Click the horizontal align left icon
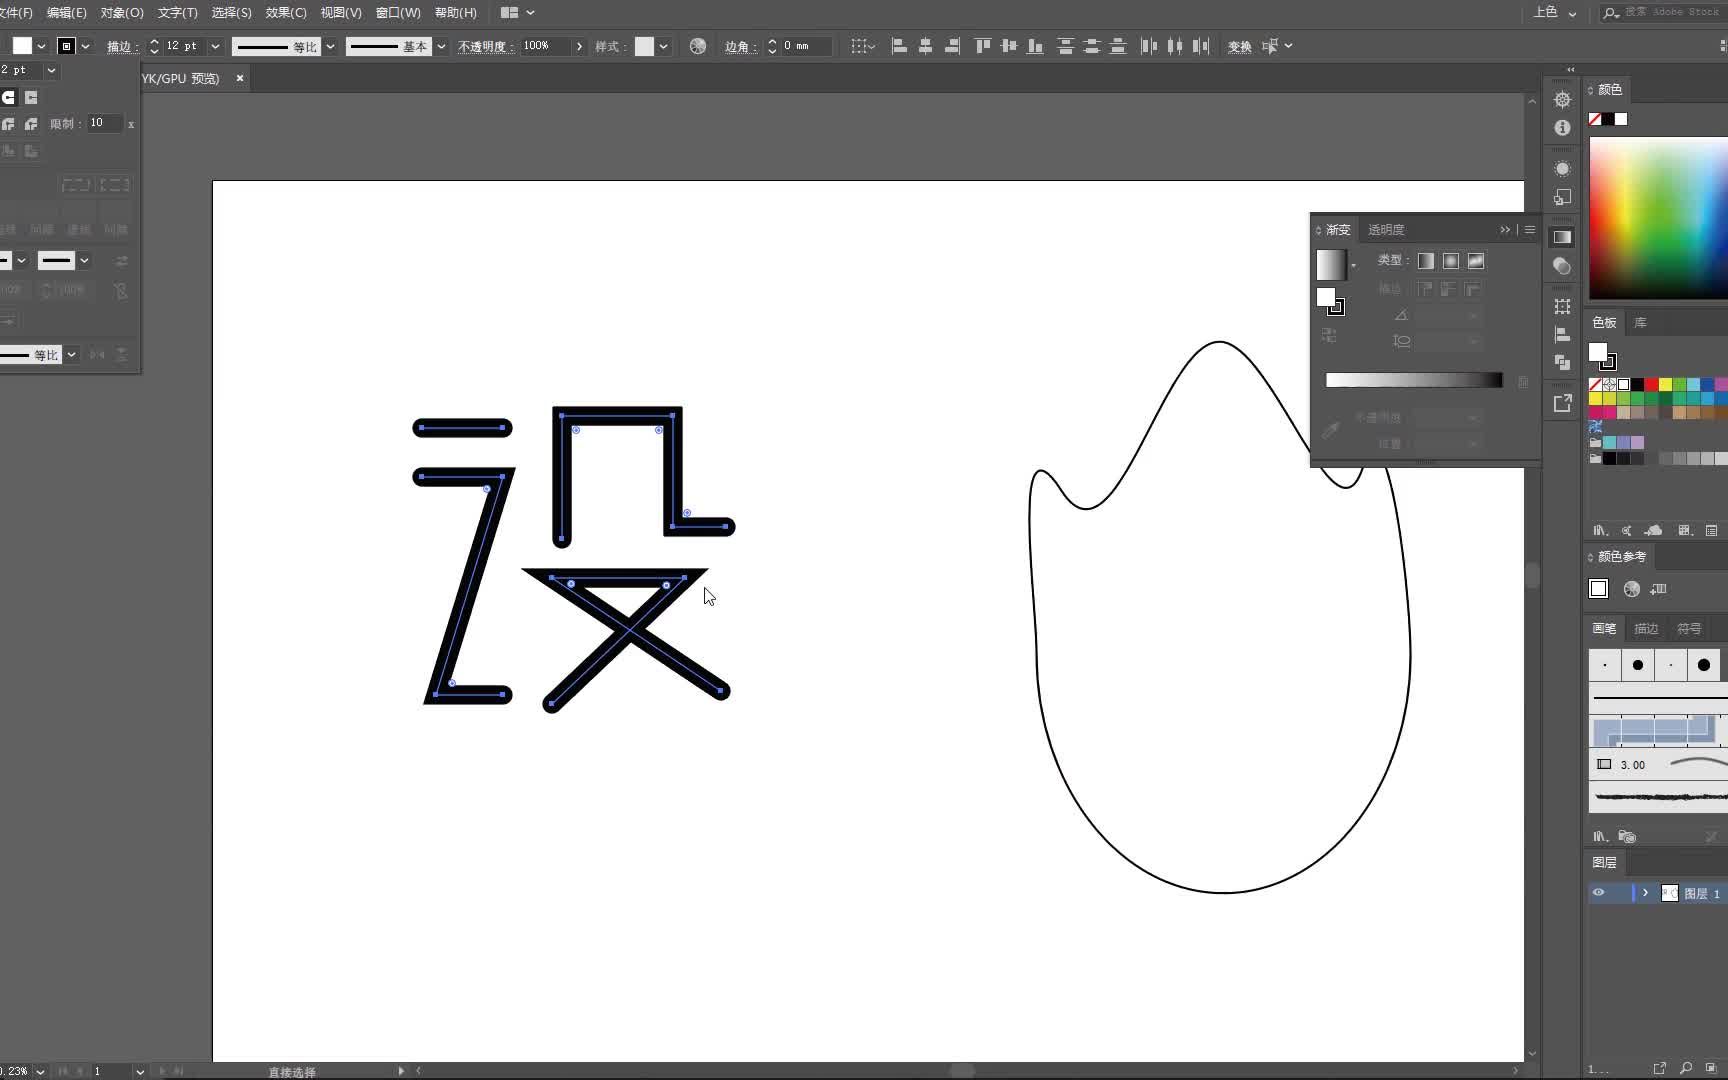 [899, 46]
